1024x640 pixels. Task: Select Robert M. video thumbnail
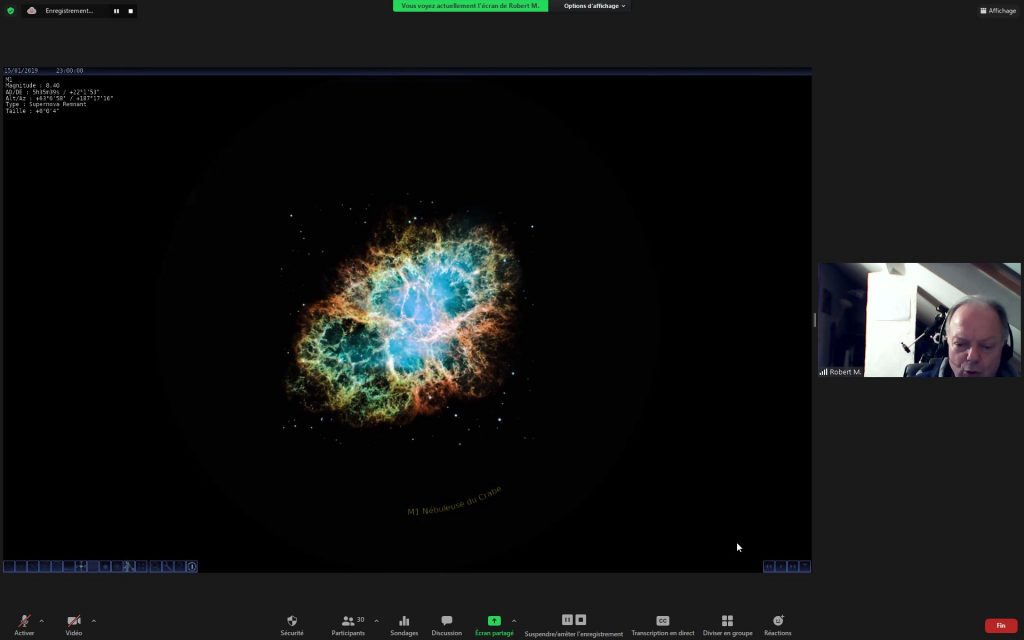919,320
